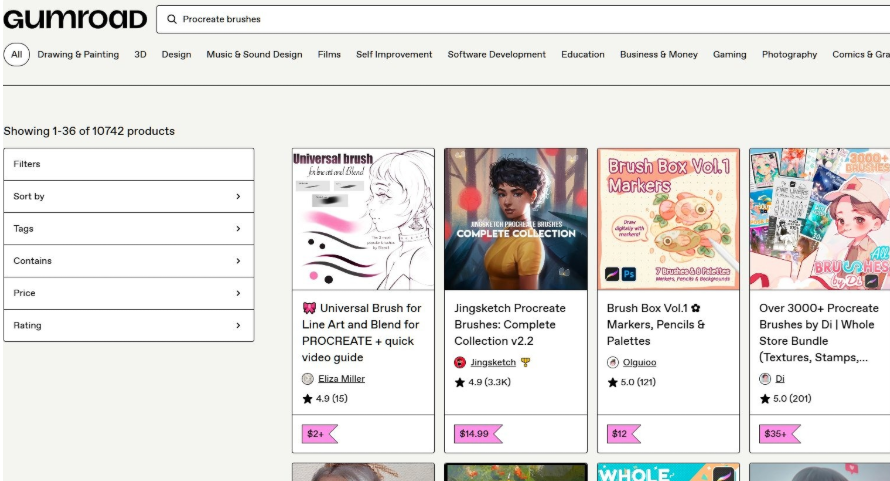This screenshot has height=481, width=890.
Task: Open the Education category
Action: pos(583,55)
